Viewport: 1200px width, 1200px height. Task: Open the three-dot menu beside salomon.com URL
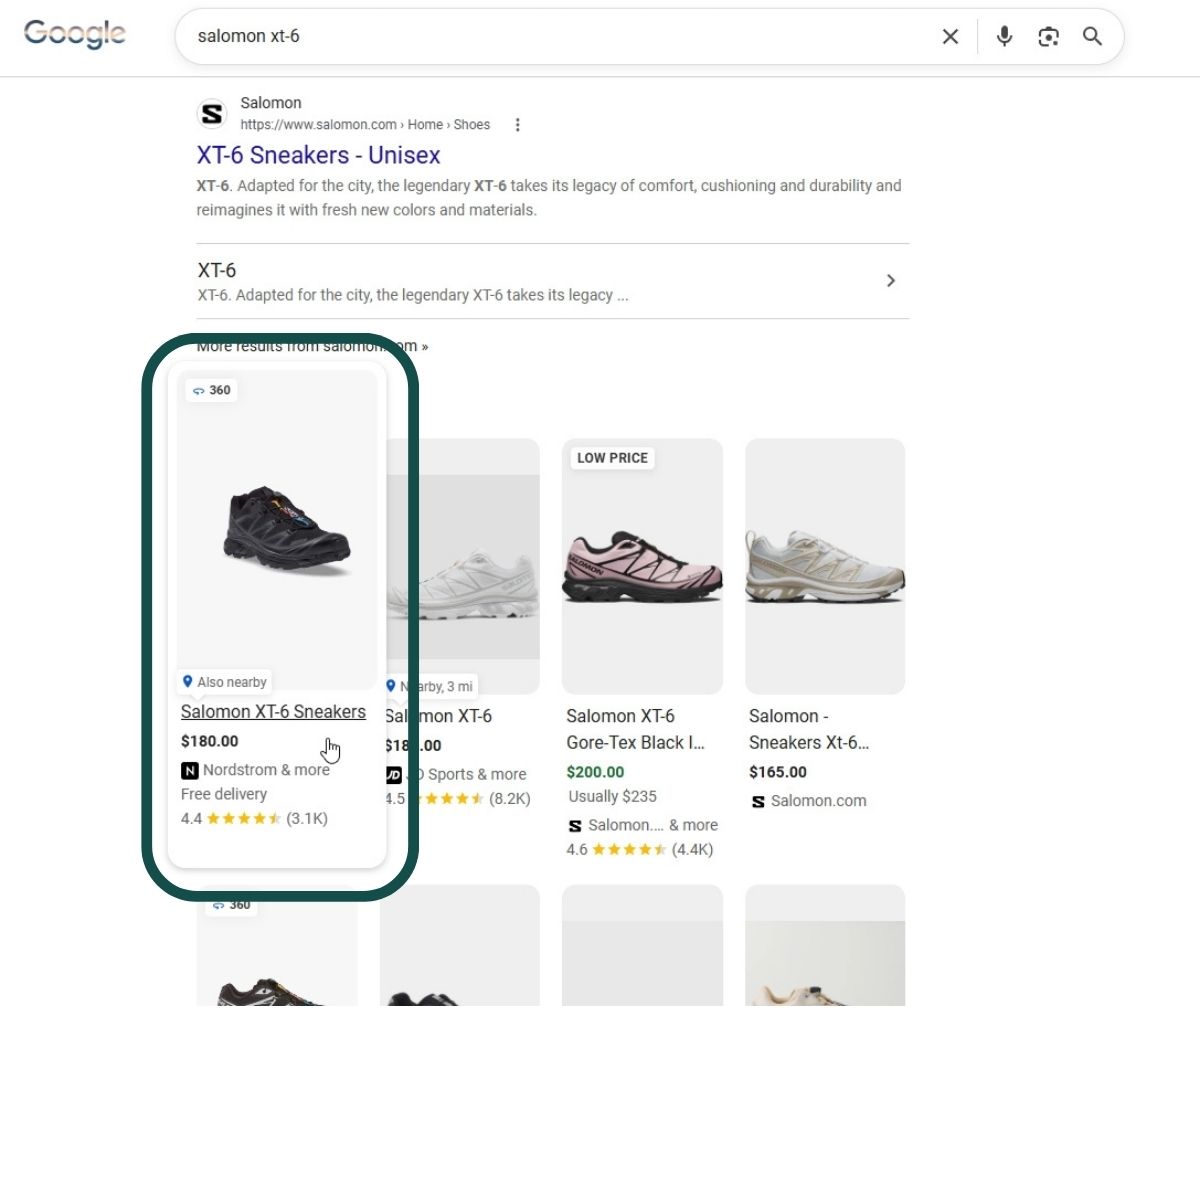[x=517, y=125]
